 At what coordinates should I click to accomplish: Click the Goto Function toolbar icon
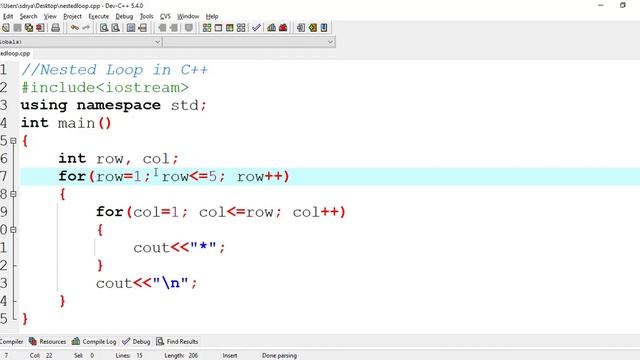pos(131,28)
